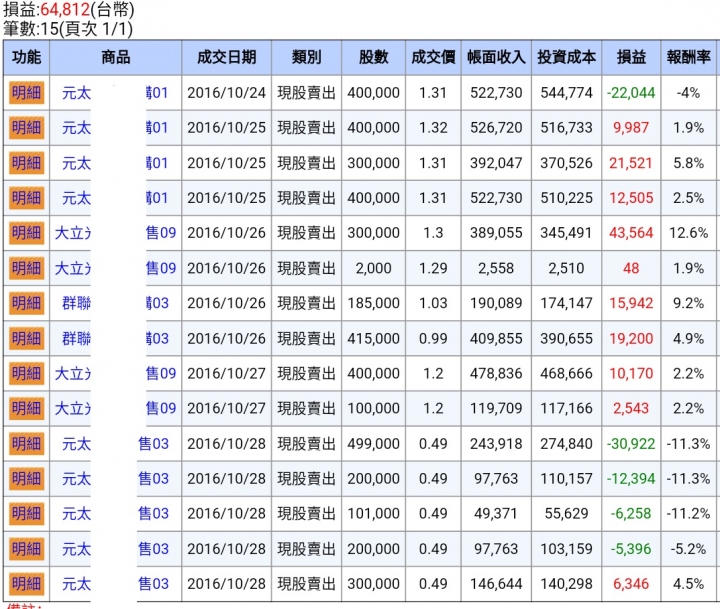
Task: Open product link in the 174,147 cost row
Action: click(115, 303)
